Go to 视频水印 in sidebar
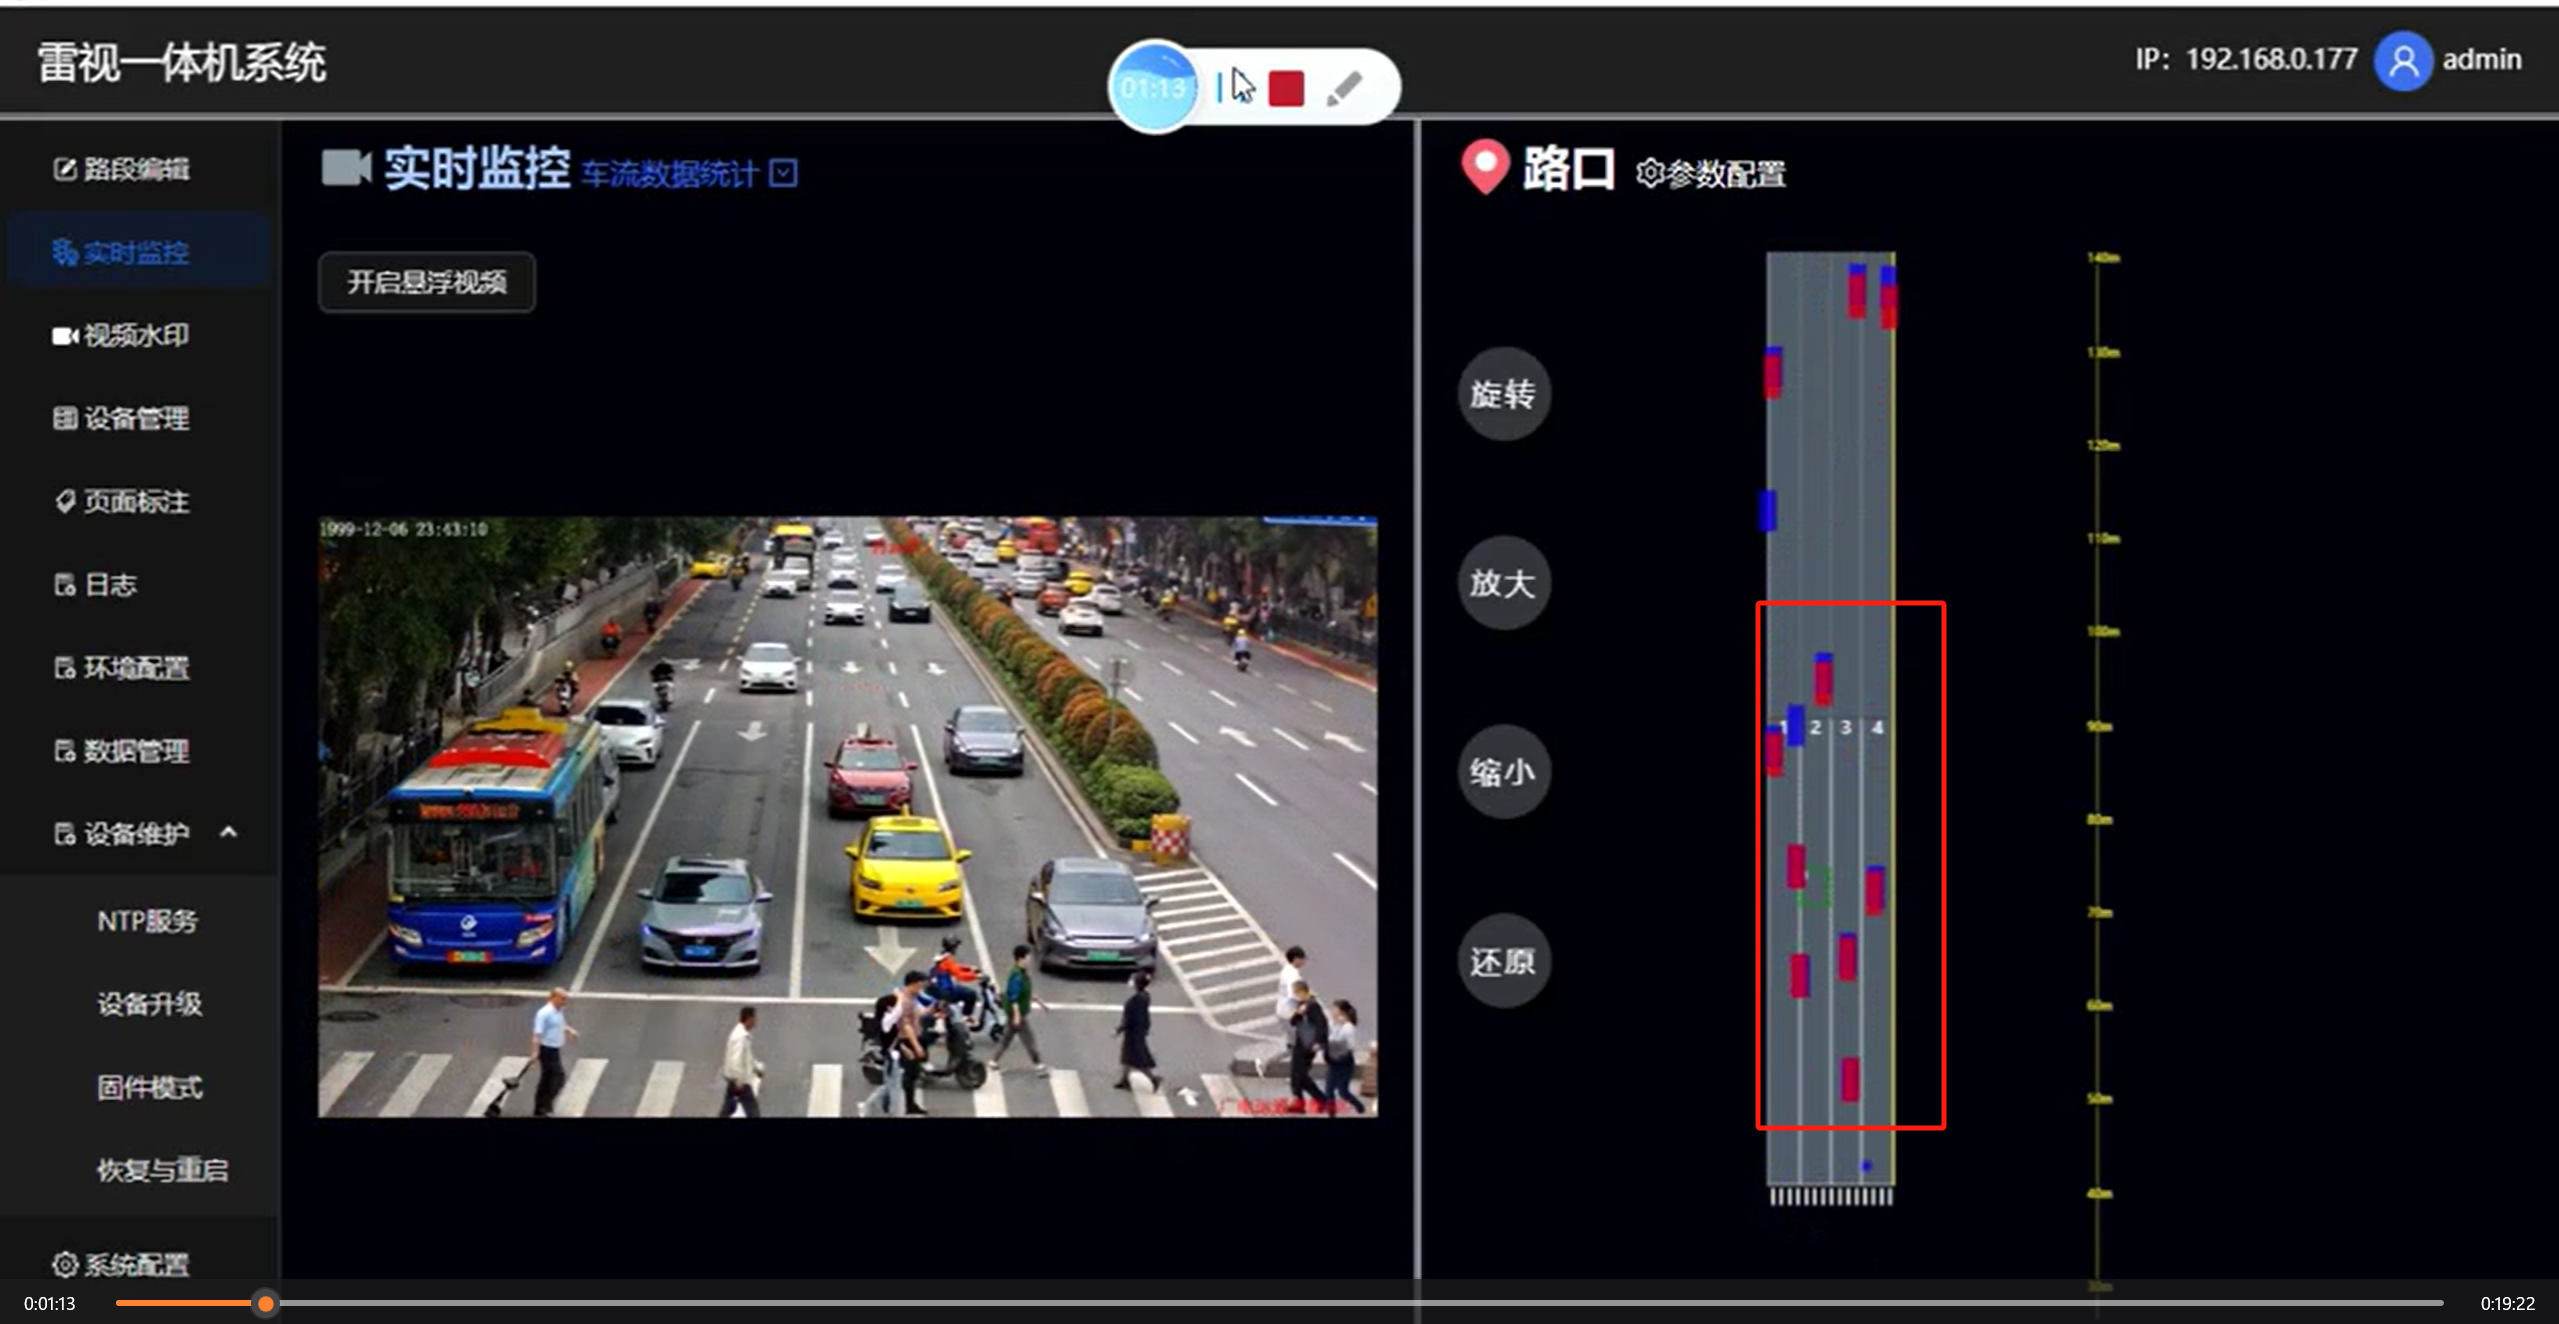The width and height of the screenshot is (2559, 1324). (x=122, y=335)
